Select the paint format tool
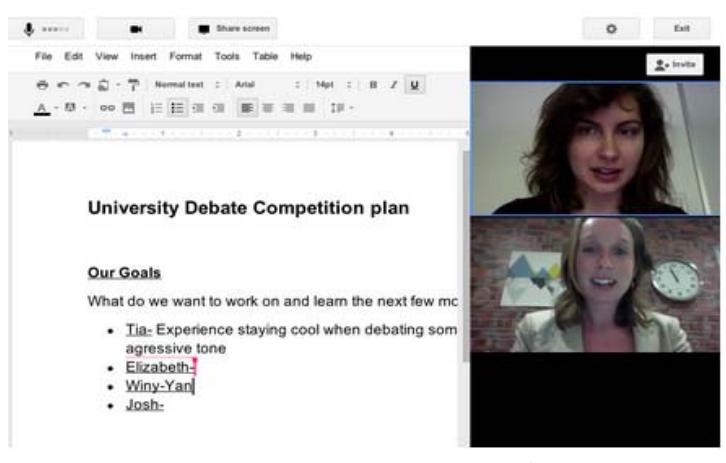726x463 pixels. click(133, 85)
